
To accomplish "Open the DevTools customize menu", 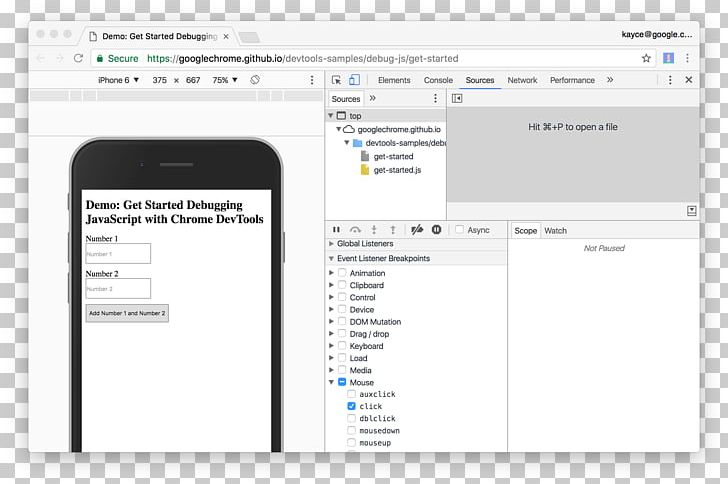I will pos(670,80).
